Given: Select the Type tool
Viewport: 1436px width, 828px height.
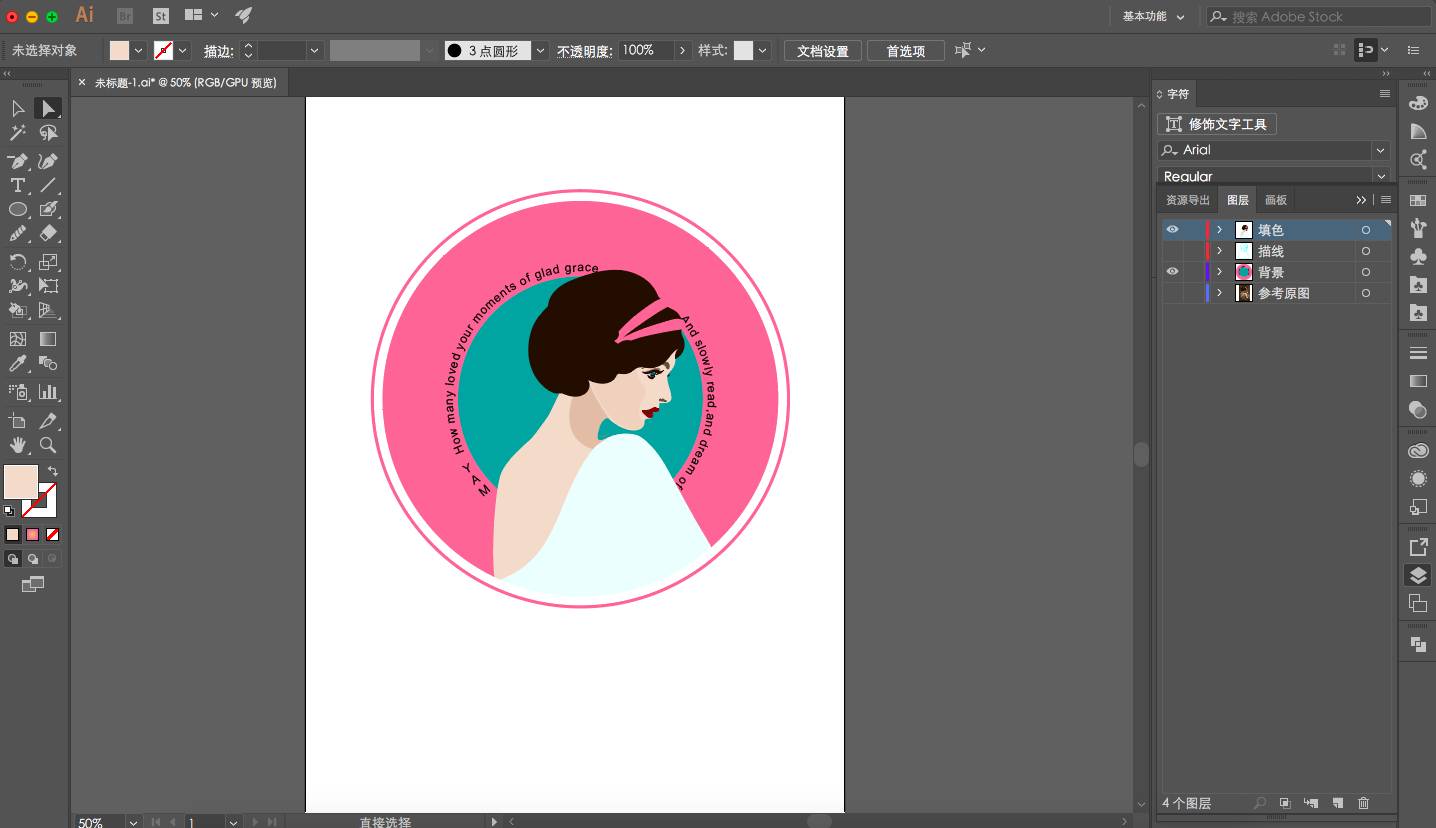Looking at the screenshot, I should 17,185.
